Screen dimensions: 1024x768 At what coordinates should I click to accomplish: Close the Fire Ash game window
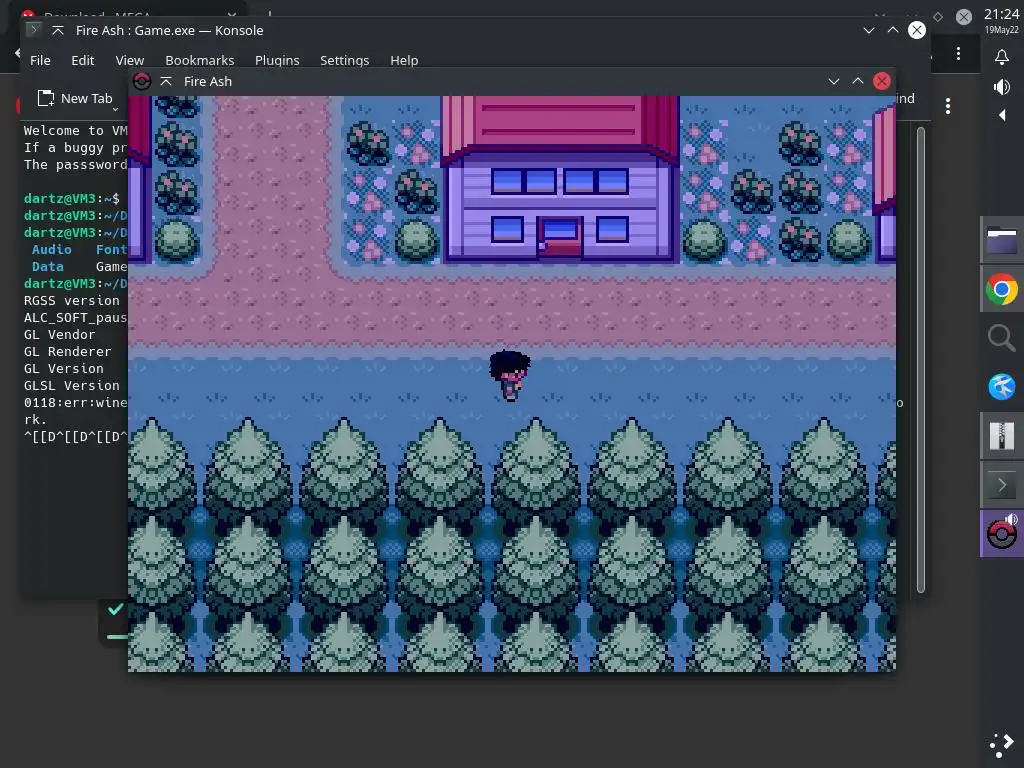click(882, 81)
